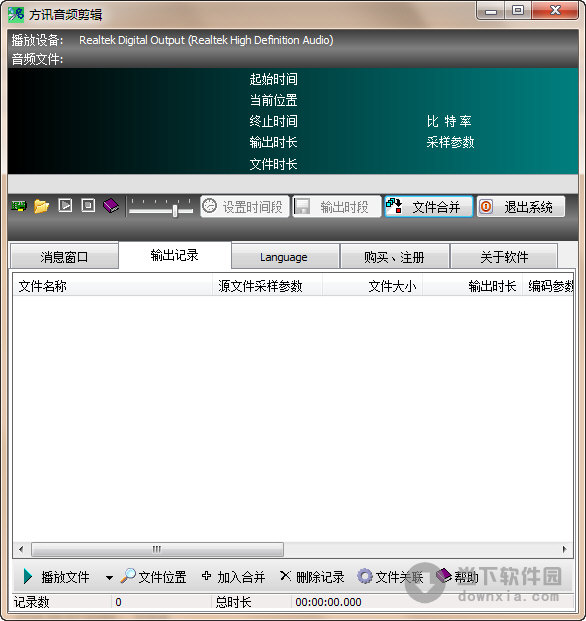Open the Language tab
Screen dimensions: 586x621
[285, 257]
